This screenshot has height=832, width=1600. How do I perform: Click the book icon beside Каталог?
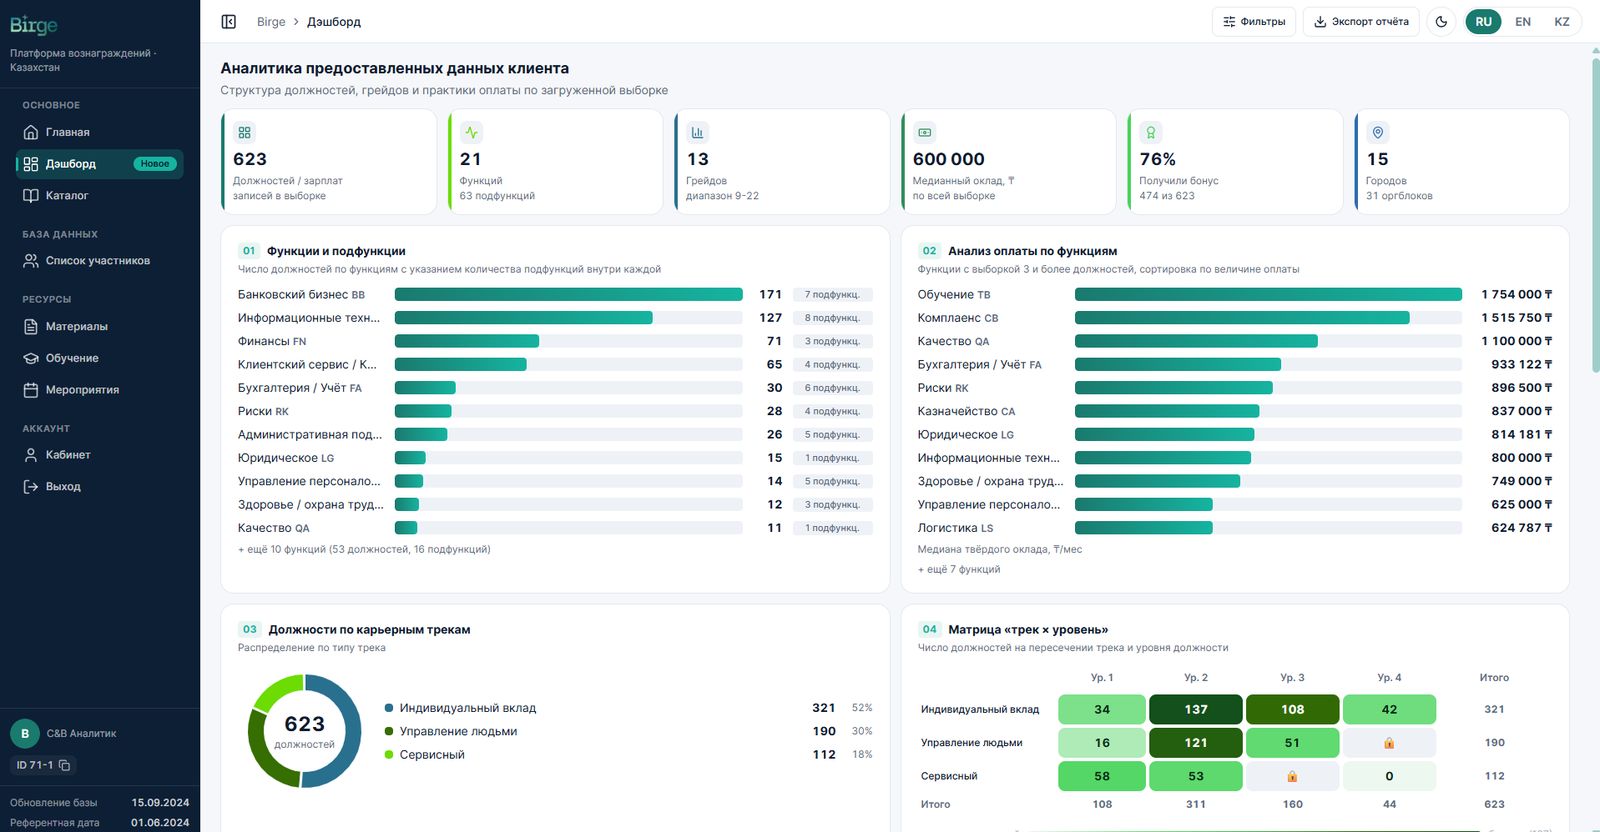coord(31,196)
